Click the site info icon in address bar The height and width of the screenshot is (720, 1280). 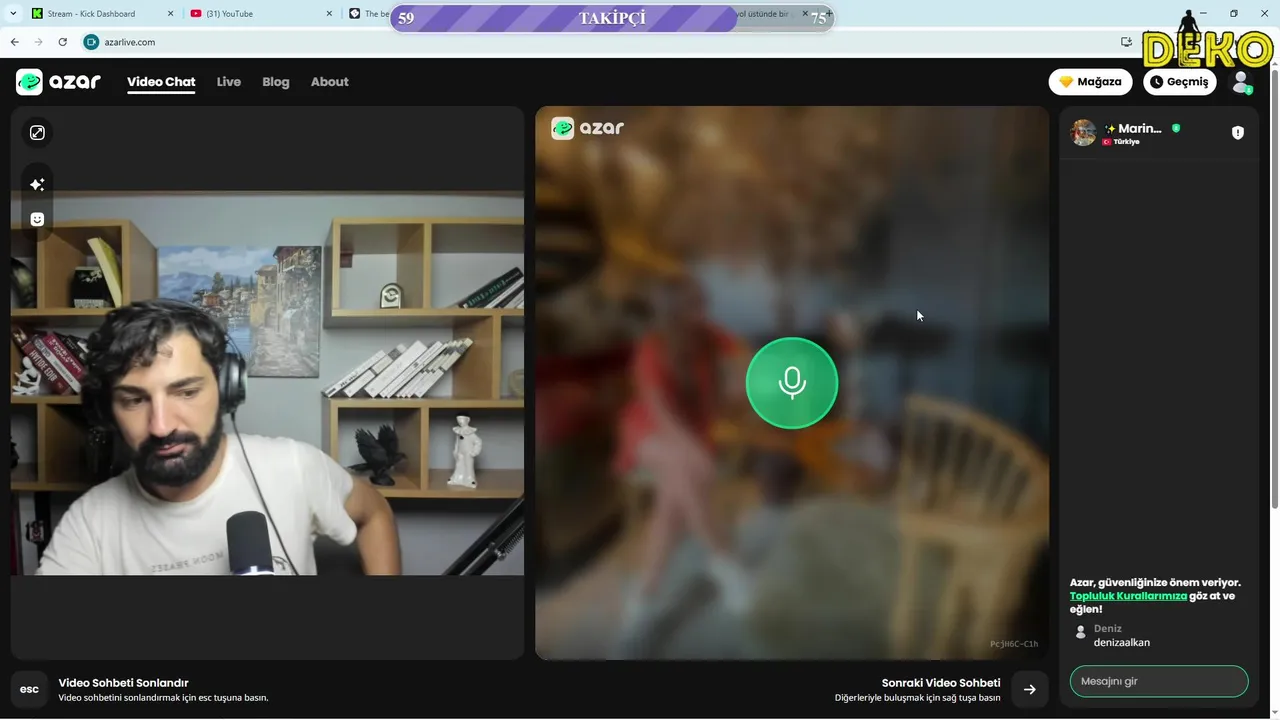[91, 42]
